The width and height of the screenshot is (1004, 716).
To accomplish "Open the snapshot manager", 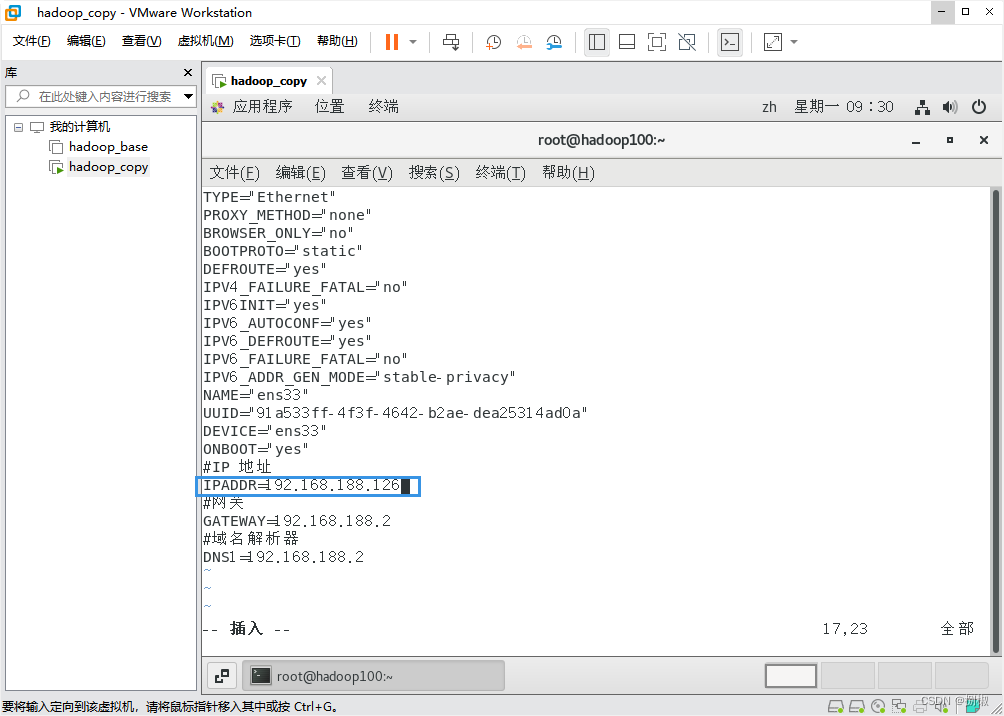I will pyautogui.click(x=555, y=42).
